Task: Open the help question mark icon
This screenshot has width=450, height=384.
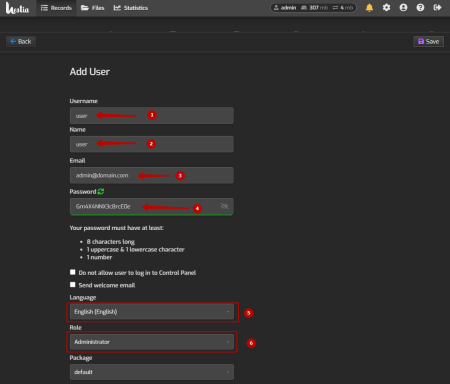Action: 420,8
